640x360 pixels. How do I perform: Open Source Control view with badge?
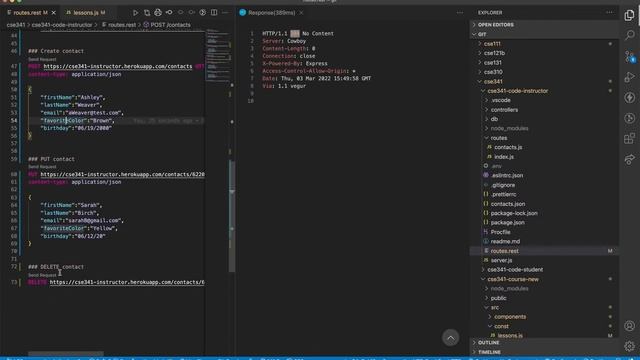[629, 56]
